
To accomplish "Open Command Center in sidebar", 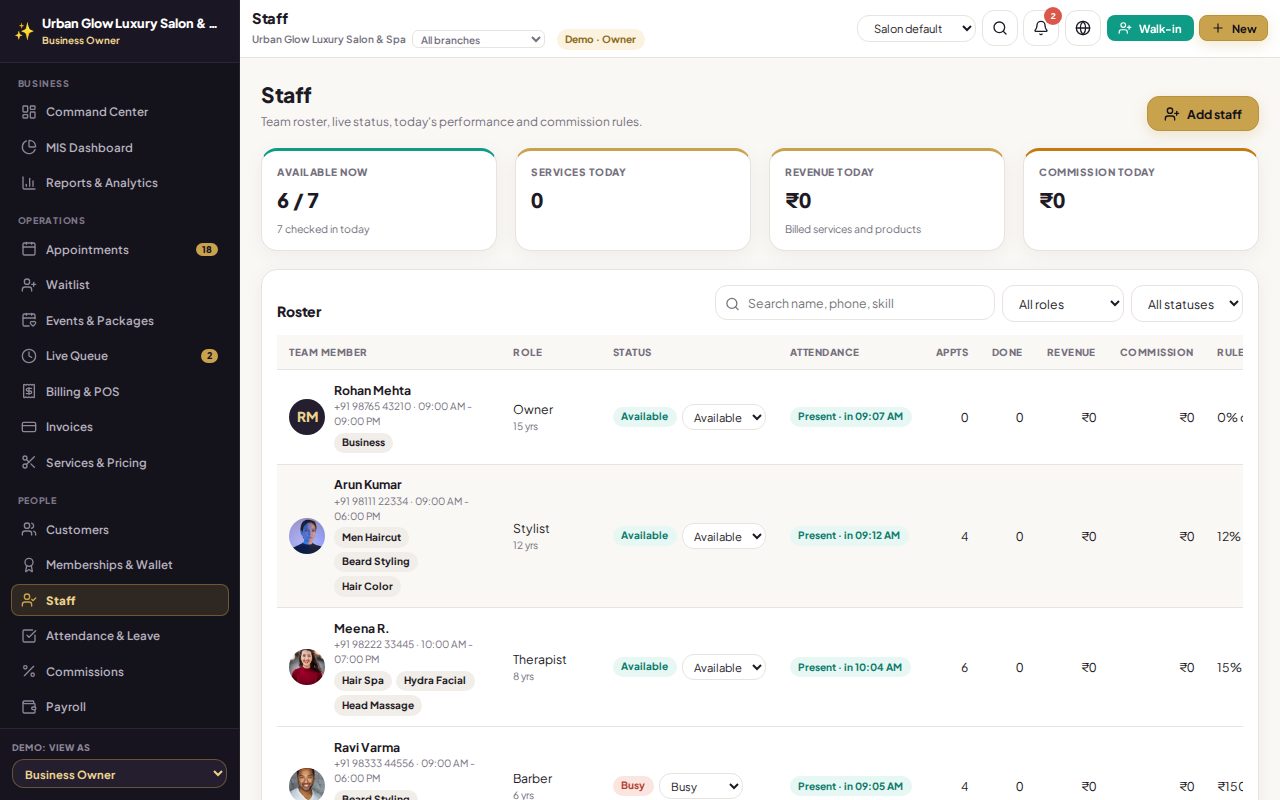I will [120, 112].
